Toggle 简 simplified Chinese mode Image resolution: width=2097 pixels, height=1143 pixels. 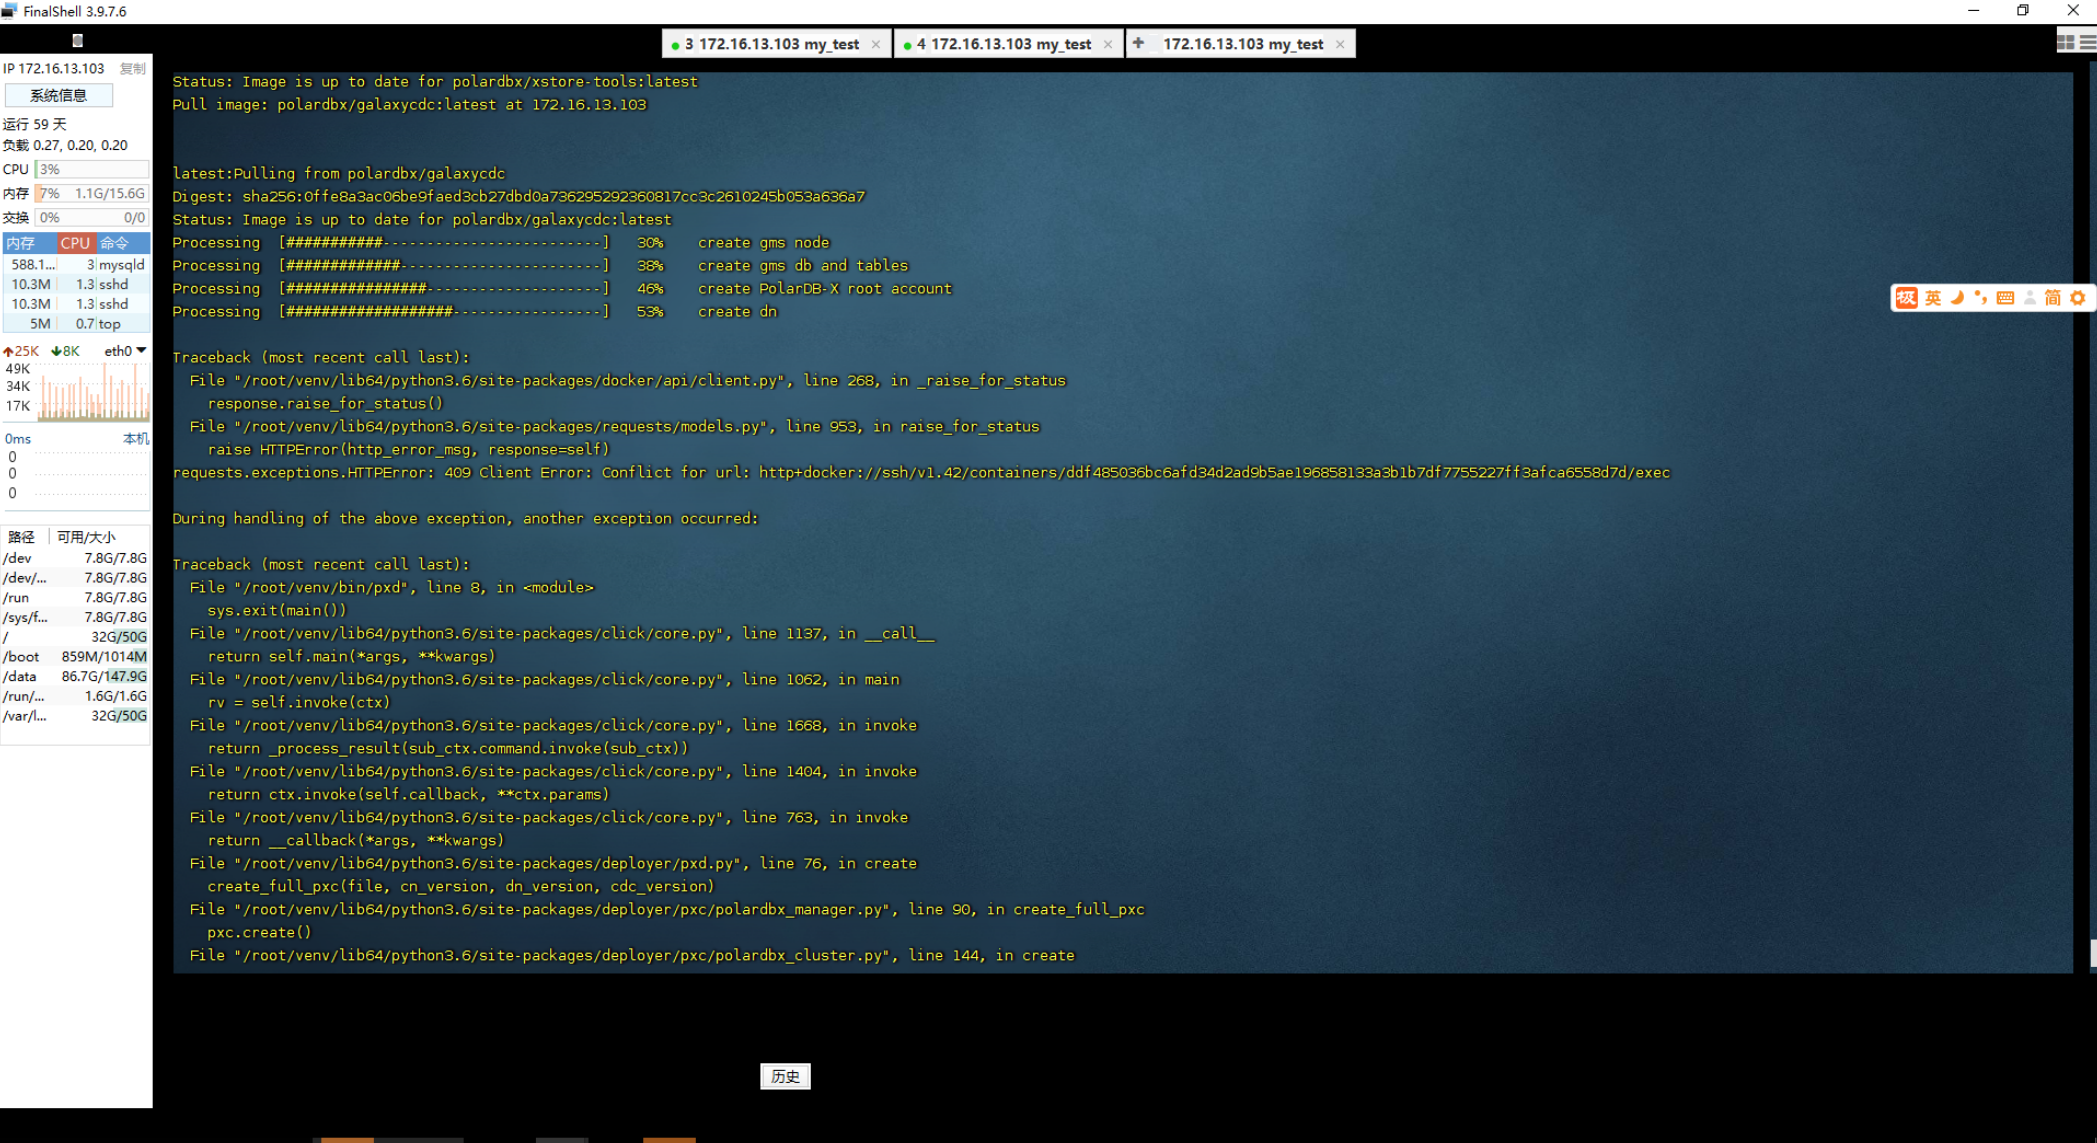pos(2053,298)
